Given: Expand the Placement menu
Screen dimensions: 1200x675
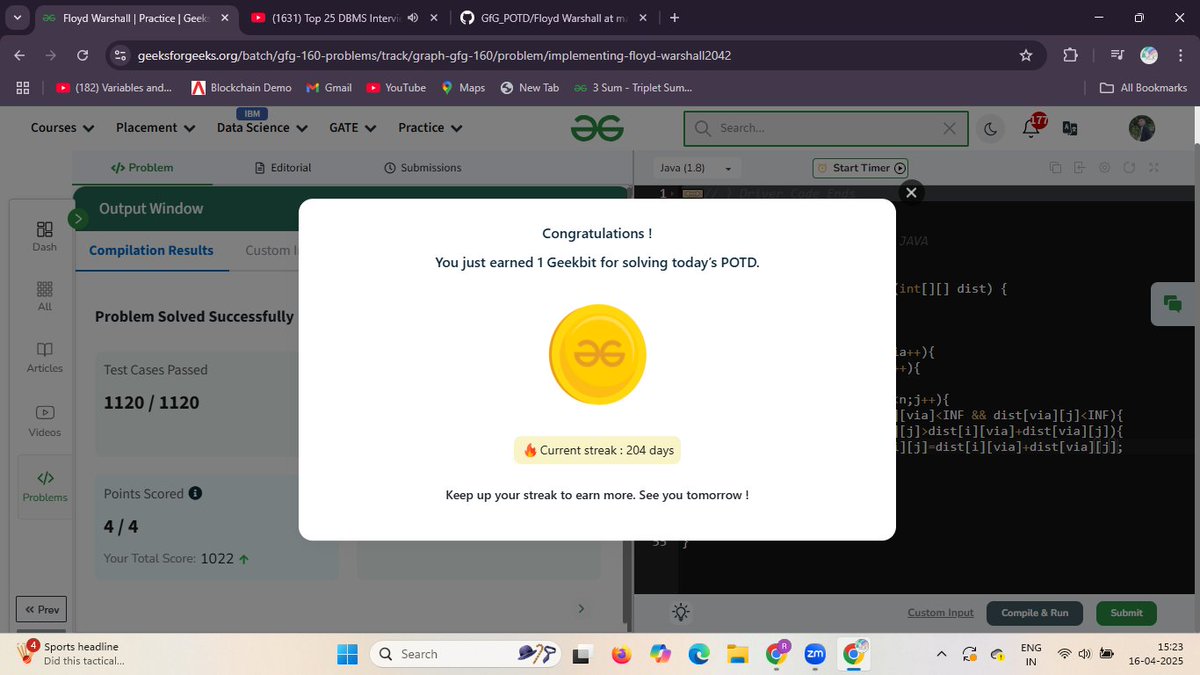Looking at the screenshot, I should pyautogui.click(x=155, y=128).
